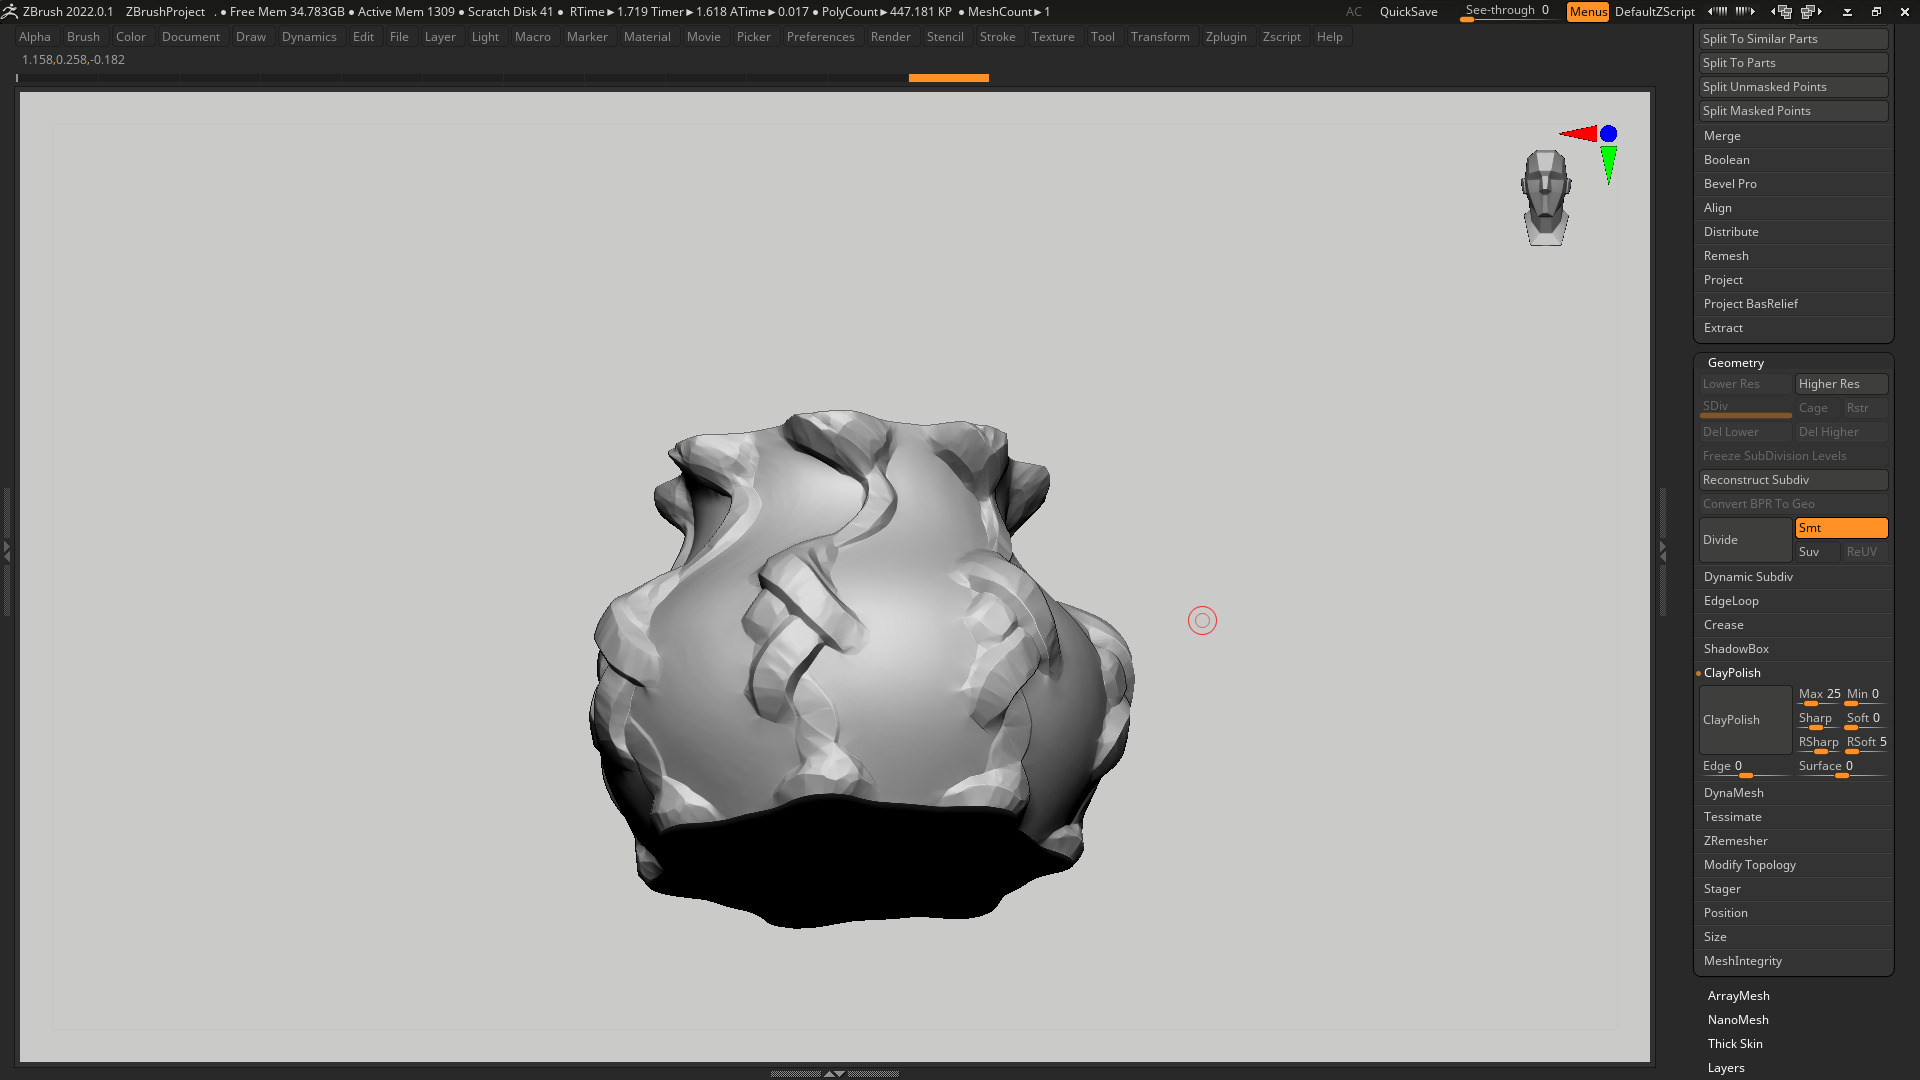Collapse the Geometry palette header
This screenshot has height=1080, width=1920.
click(1736, 363)
